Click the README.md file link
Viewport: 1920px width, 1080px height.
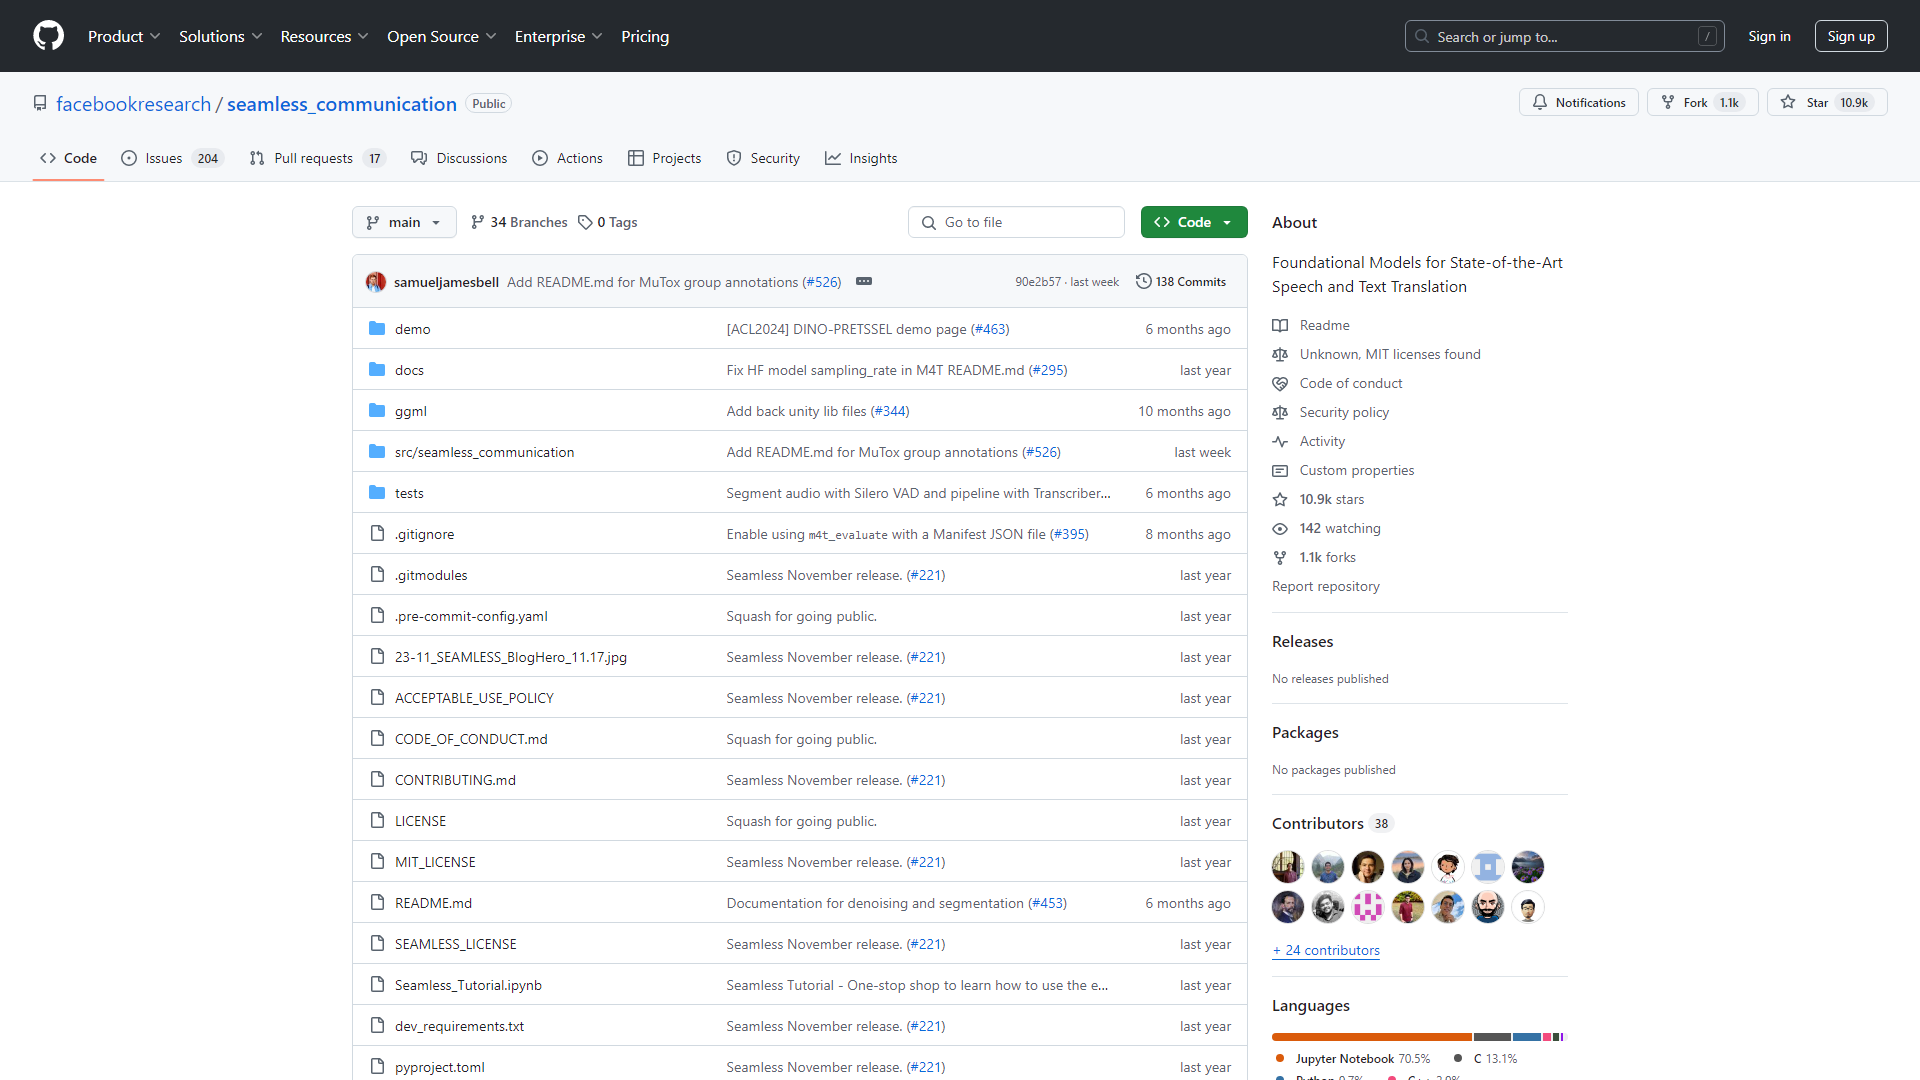434,902
